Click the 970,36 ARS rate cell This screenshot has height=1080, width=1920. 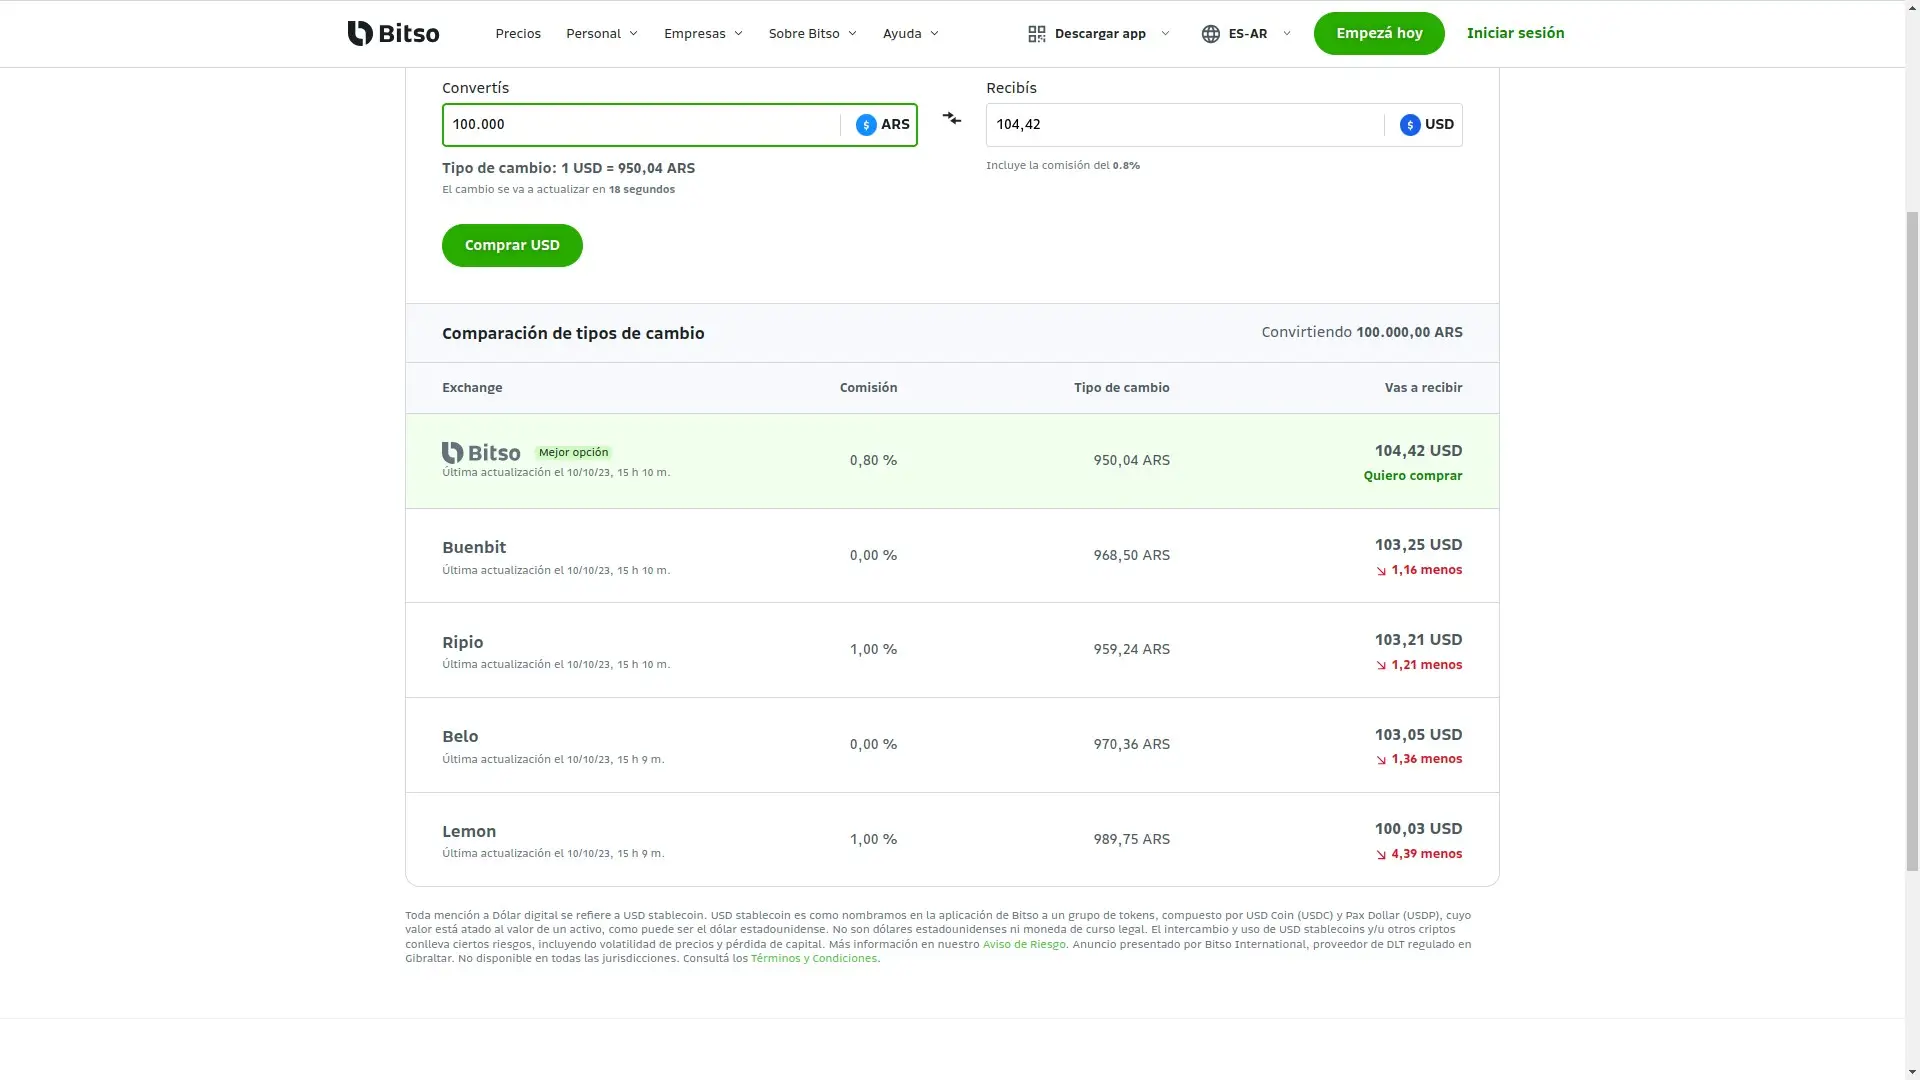(x=1131, y=744)
